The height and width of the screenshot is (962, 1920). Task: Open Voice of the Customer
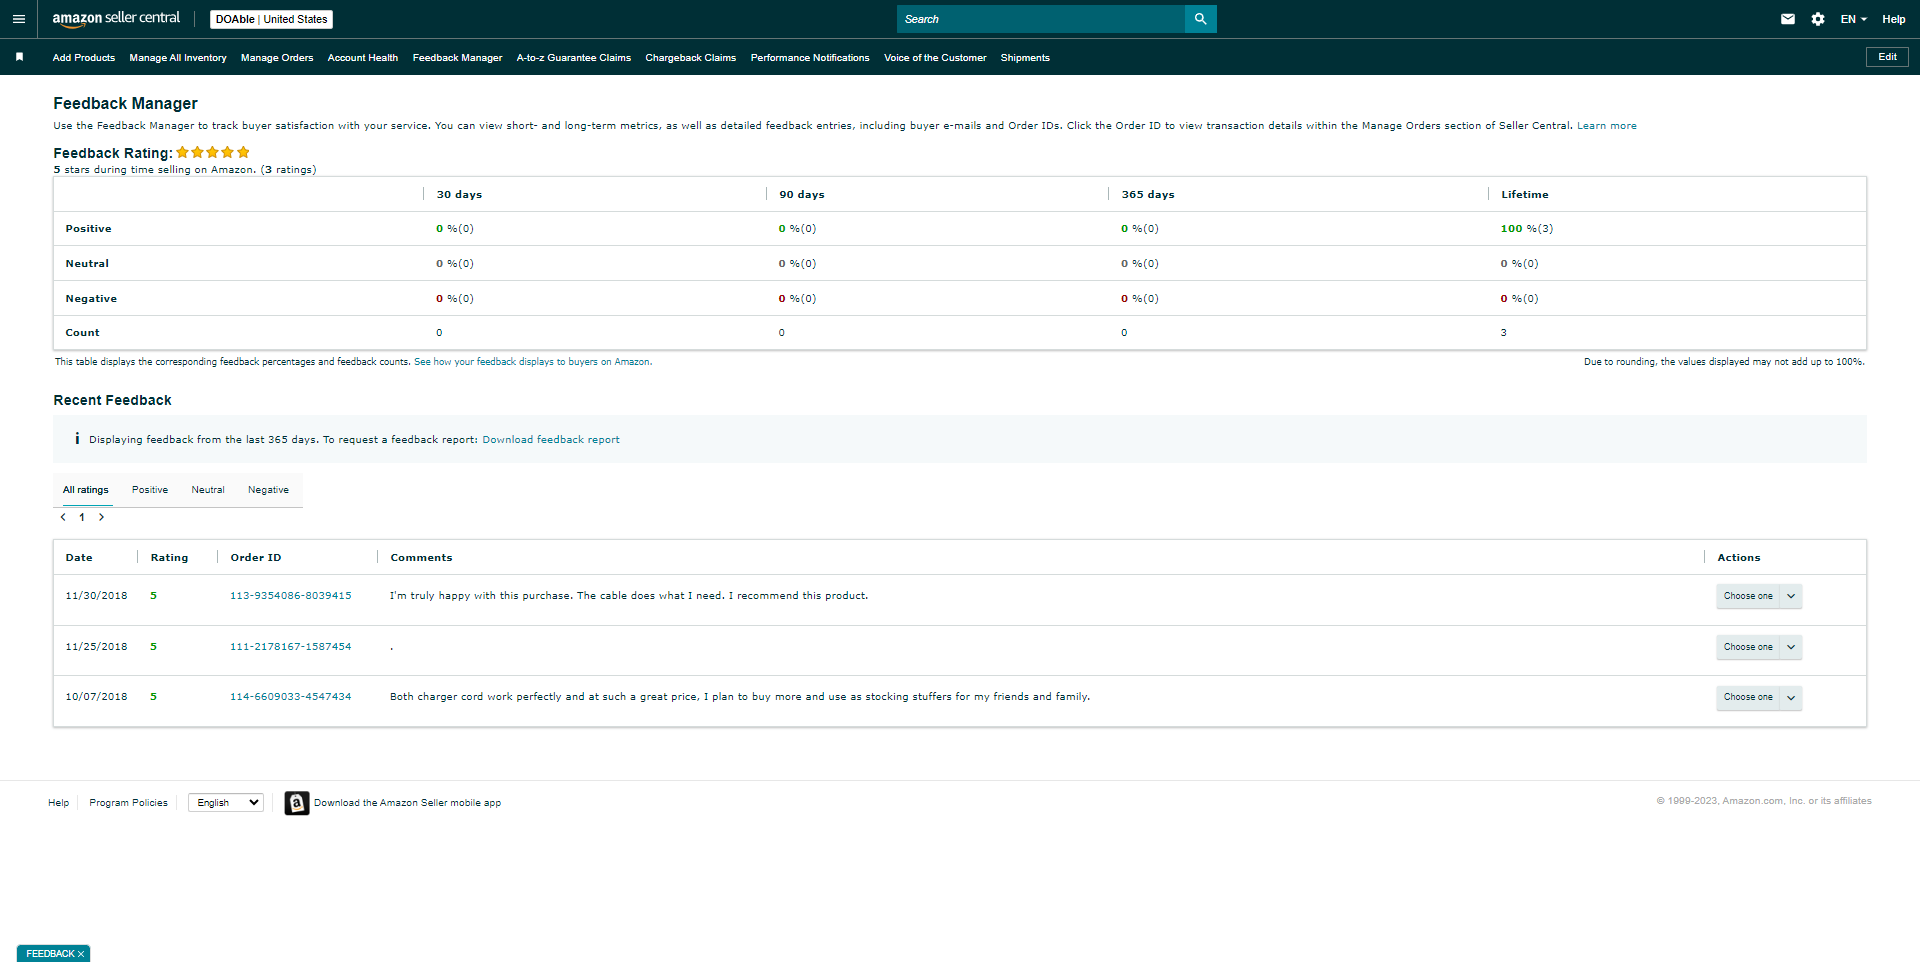tap(935, 58)
